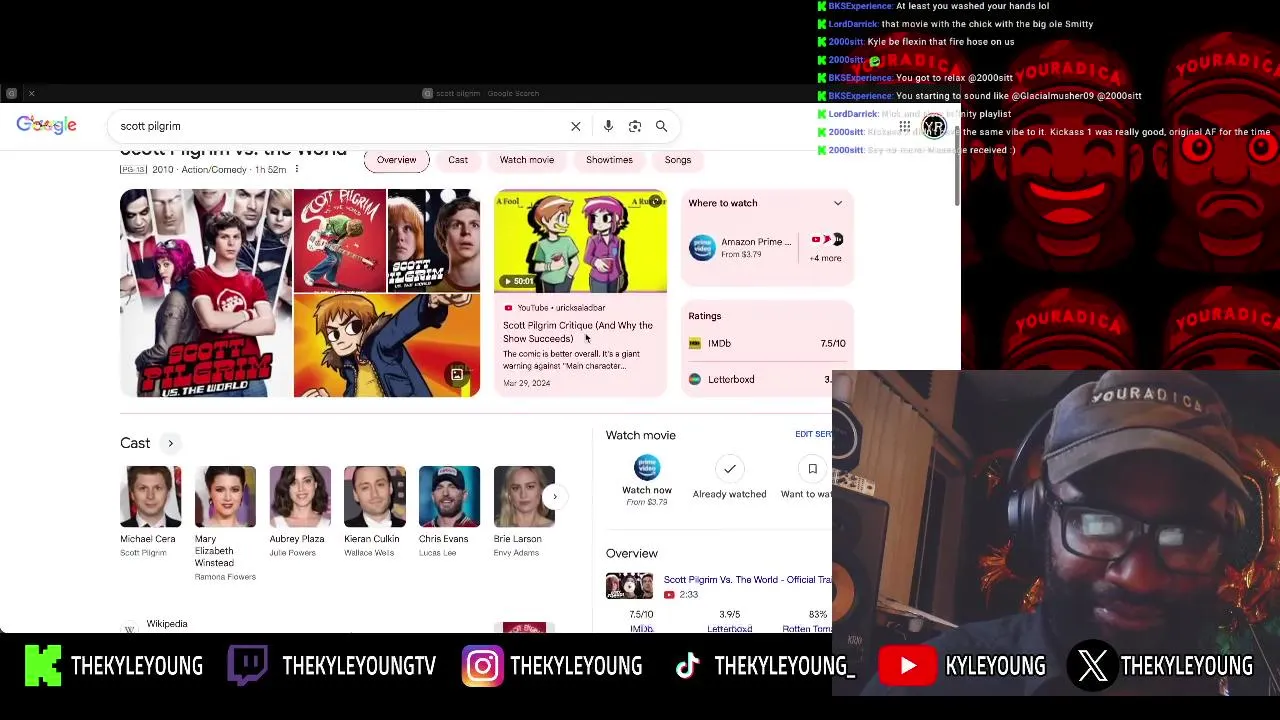Click the image gallery icon on poster collage

(457, 375)
